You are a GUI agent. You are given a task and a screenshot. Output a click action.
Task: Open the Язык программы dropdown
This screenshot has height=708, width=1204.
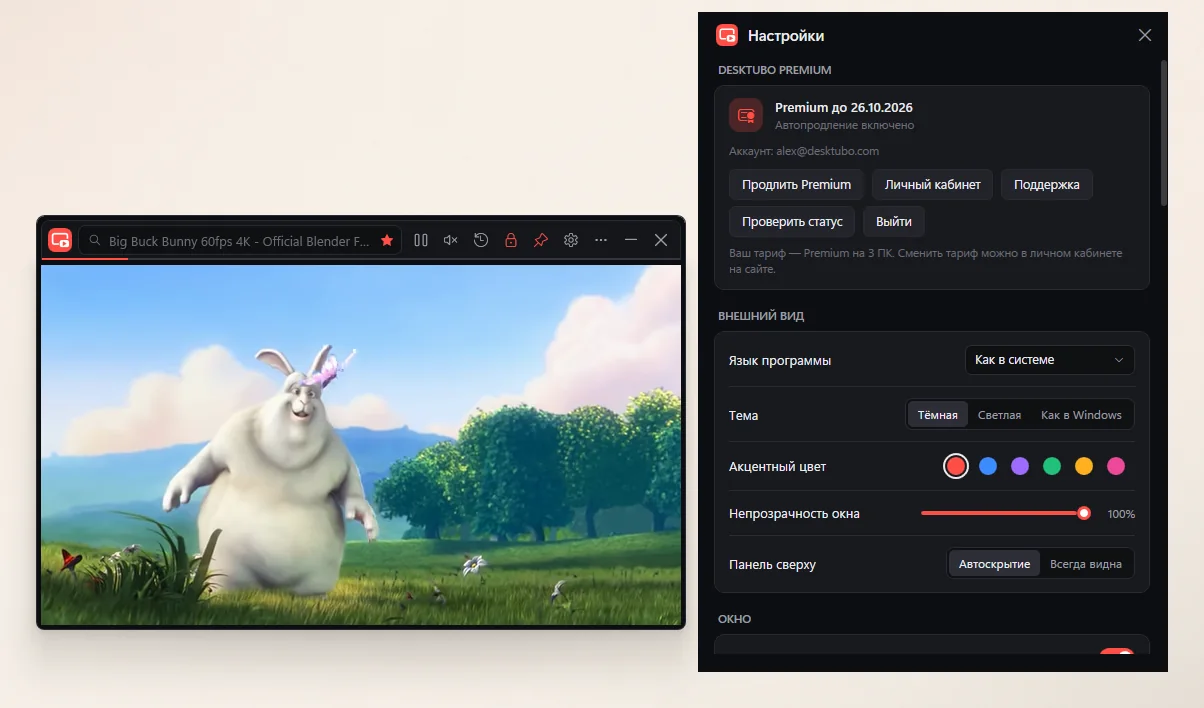click(x=1050, y=360)
